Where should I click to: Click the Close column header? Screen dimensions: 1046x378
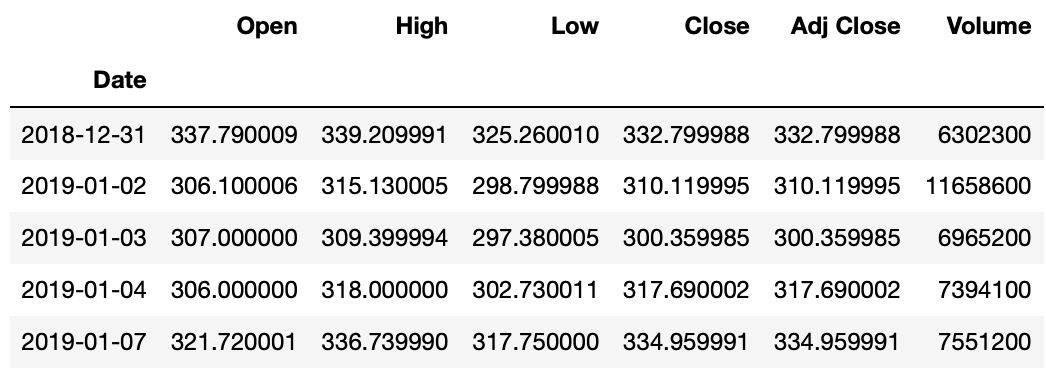(717, 26)
